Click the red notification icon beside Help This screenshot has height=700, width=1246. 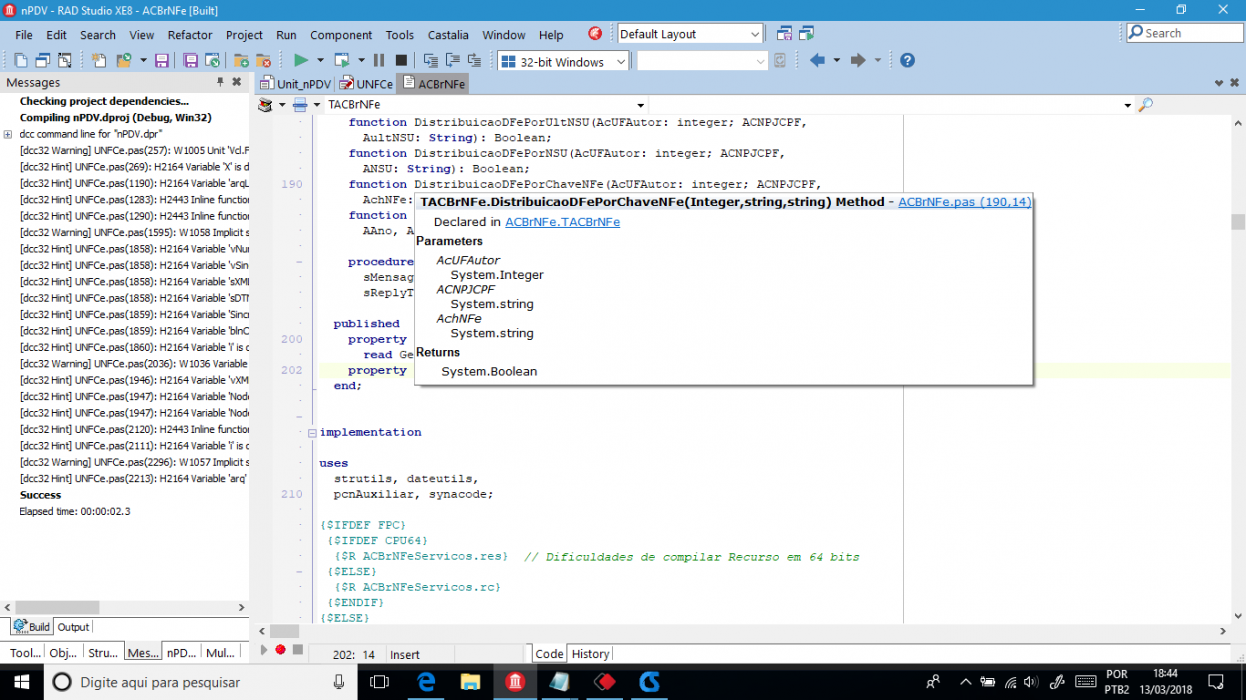[x=595, y=34]
